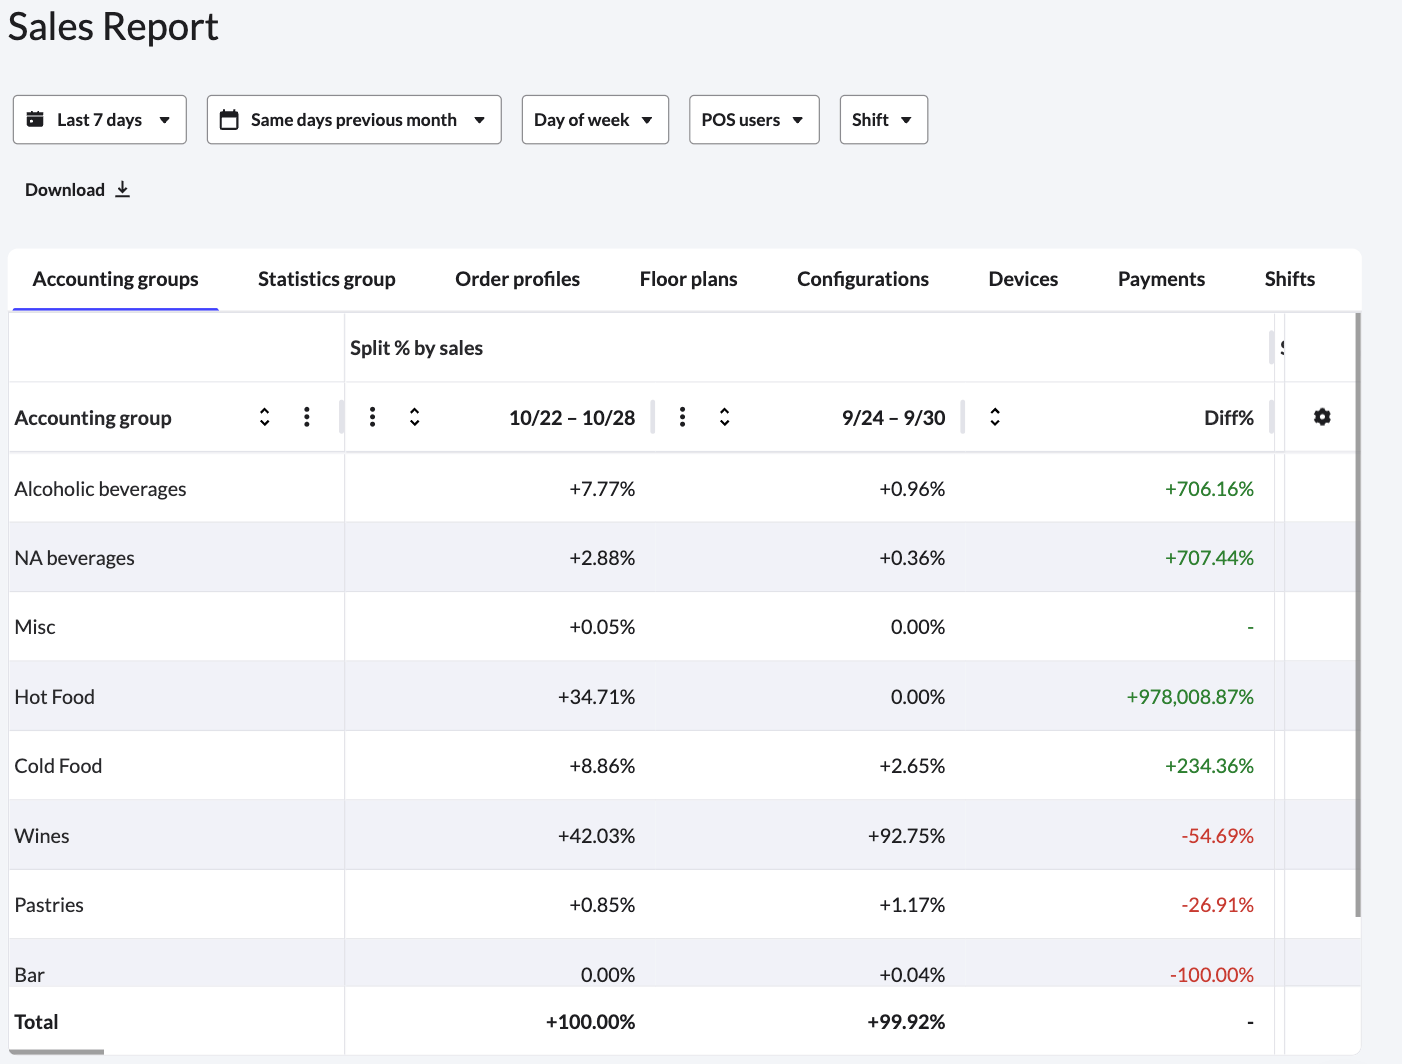Open the kebab menu on the 10/22 – 10/28 column

pos(372,417)
